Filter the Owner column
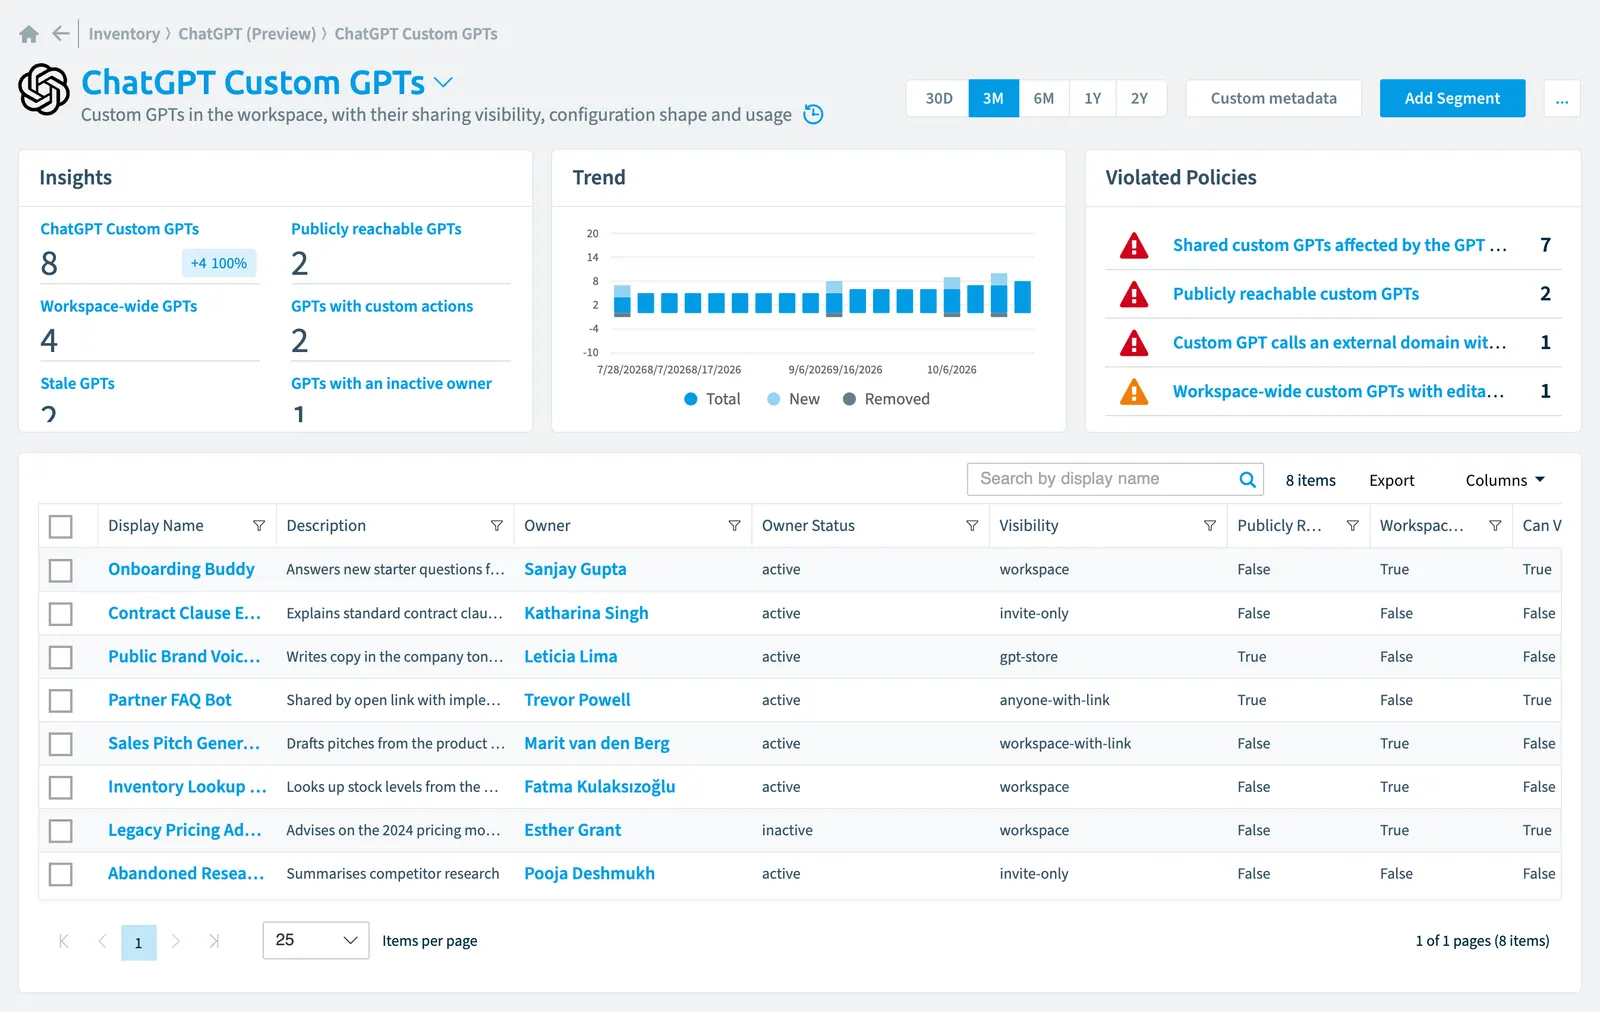 pos(734,526)
